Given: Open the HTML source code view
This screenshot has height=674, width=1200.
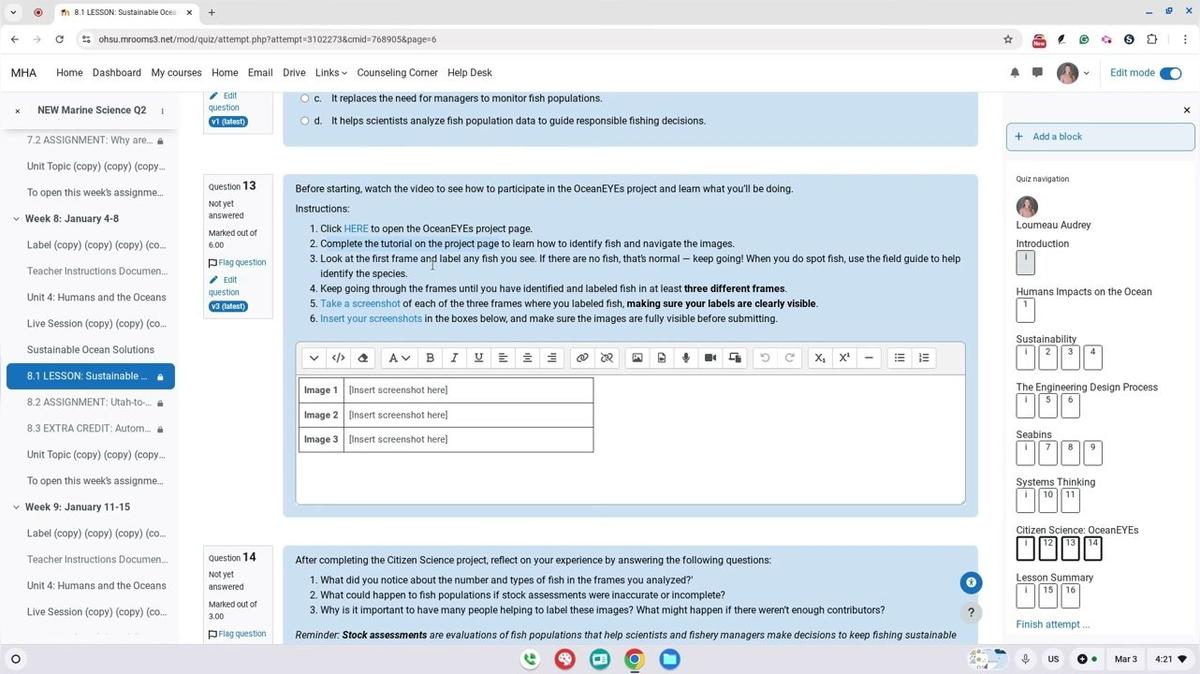Looking at the screenshot, I should pos(338,358).
